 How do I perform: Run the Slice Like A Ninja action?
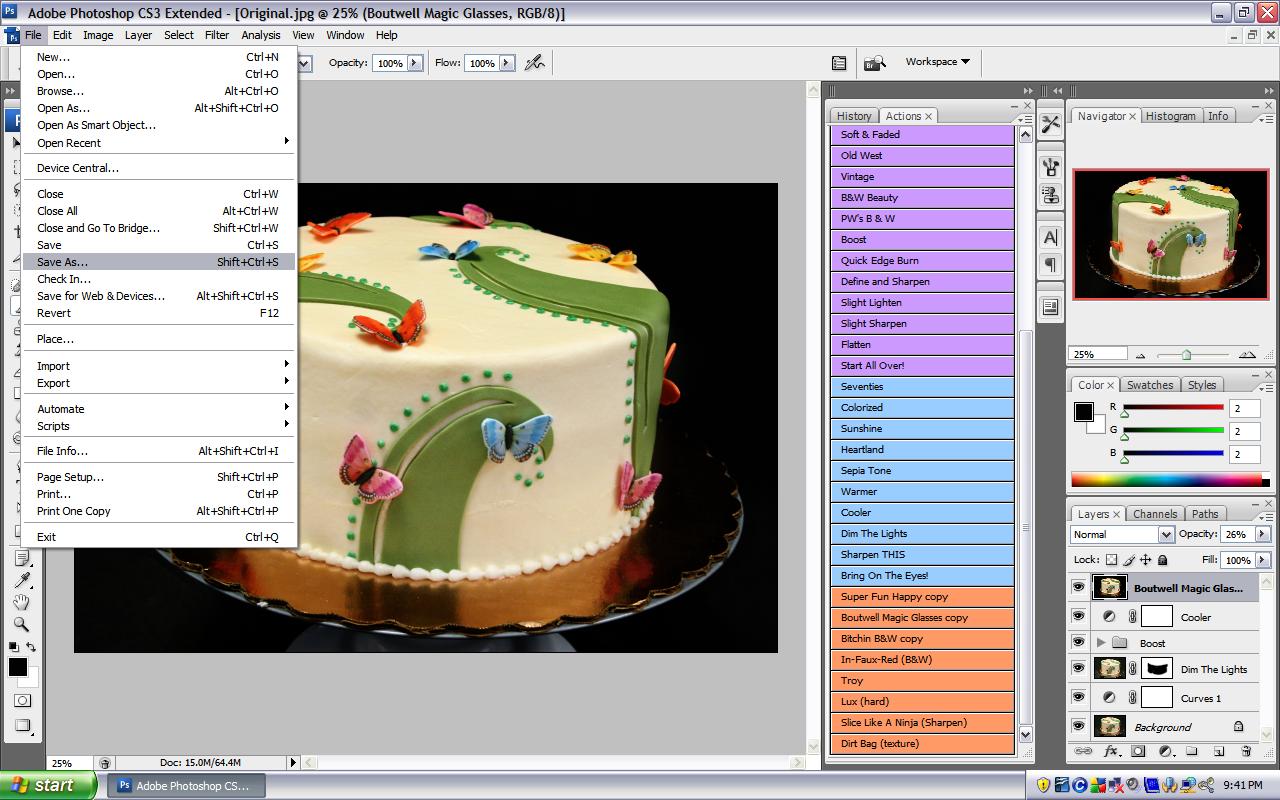(x=922, y=723)
